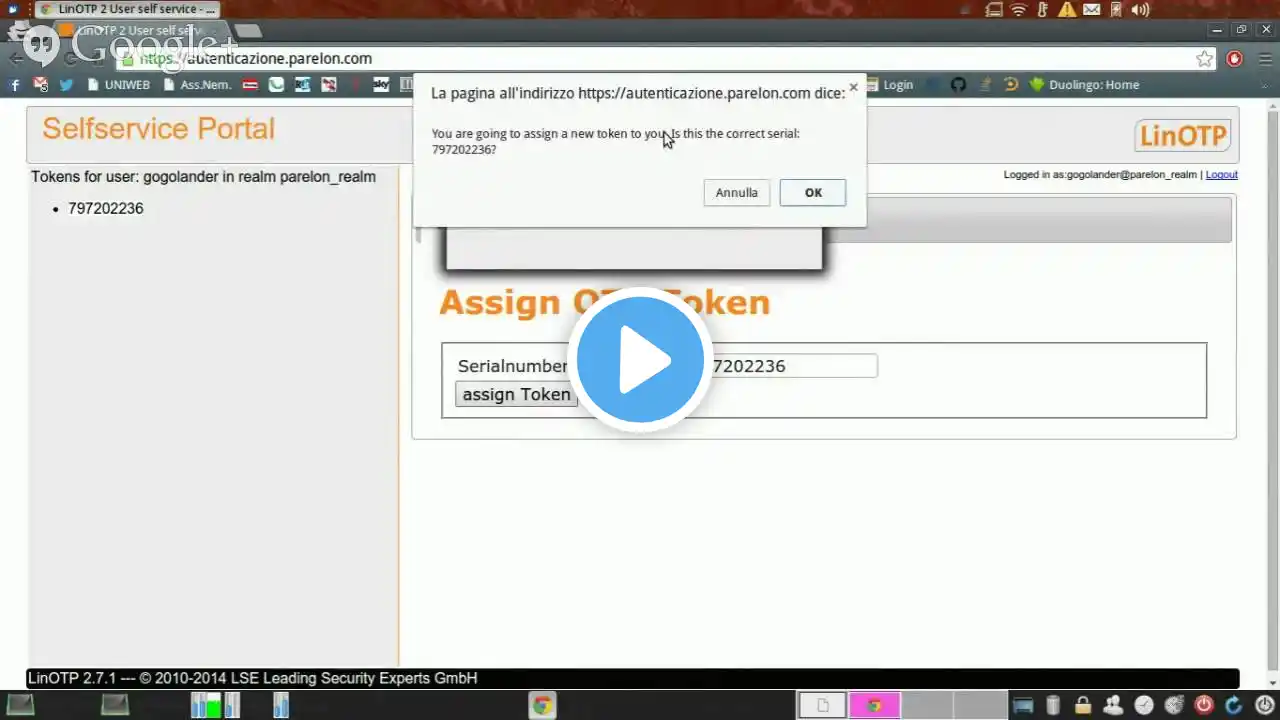Click the LinOTP logo
The image size is (1280, 720).
pyautogui.click(x=1183, y=136)
